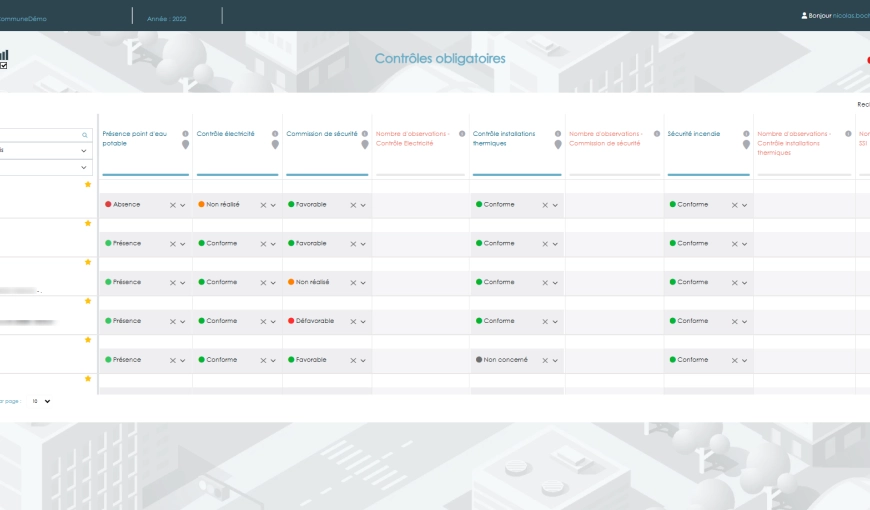
Task: Expand first filter dropdown below search field
Action: (x=84, y=151)
